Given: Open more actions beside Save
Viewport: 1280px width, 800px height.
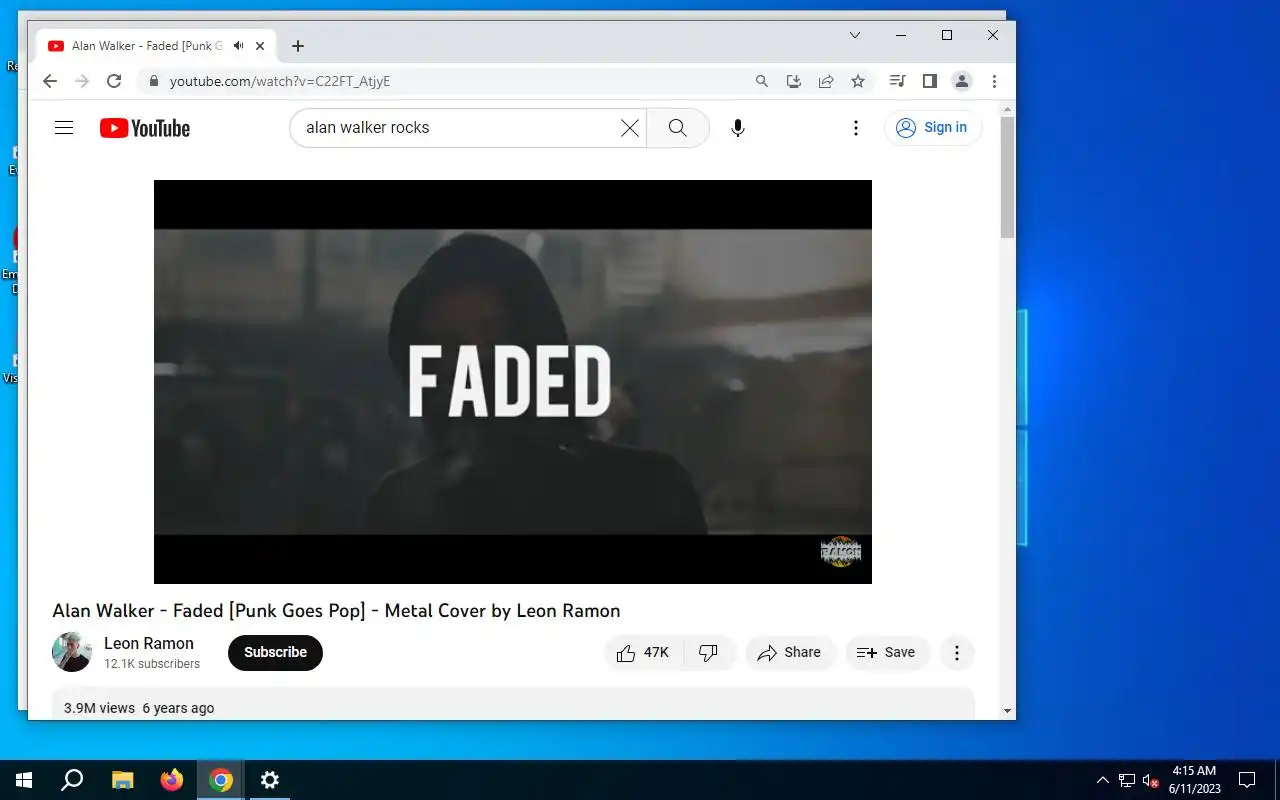Looking at the screenshot, I should pos(957,653).
